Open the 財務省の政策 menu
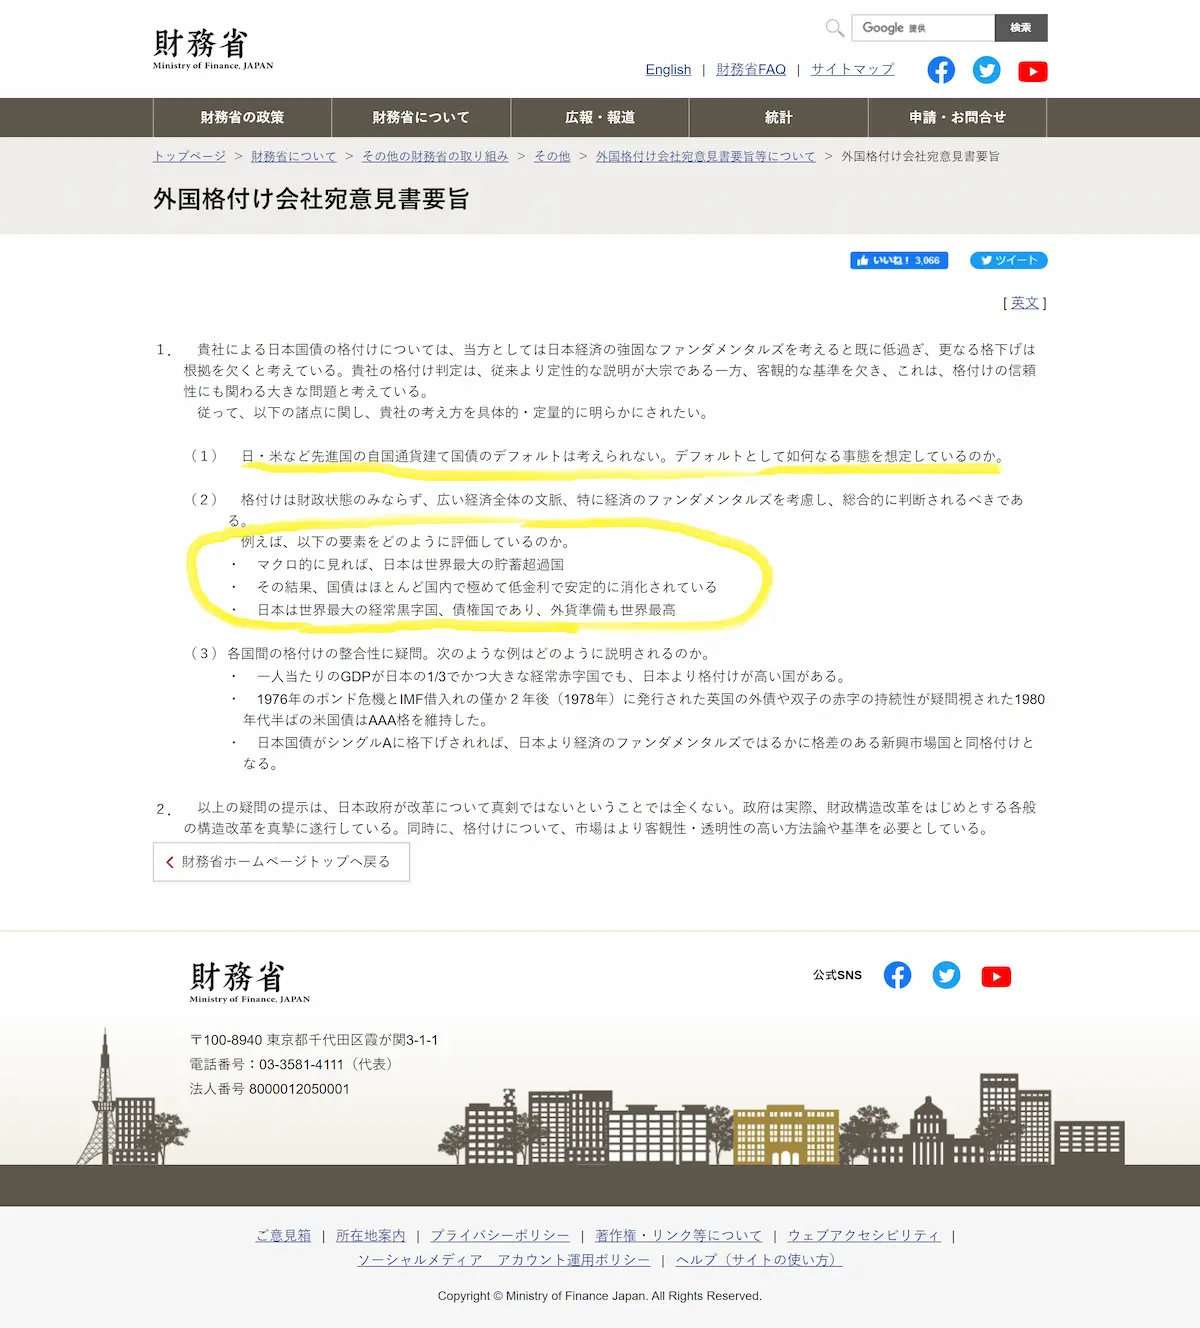This screenshot has height=1328, width=1200. 242,117
